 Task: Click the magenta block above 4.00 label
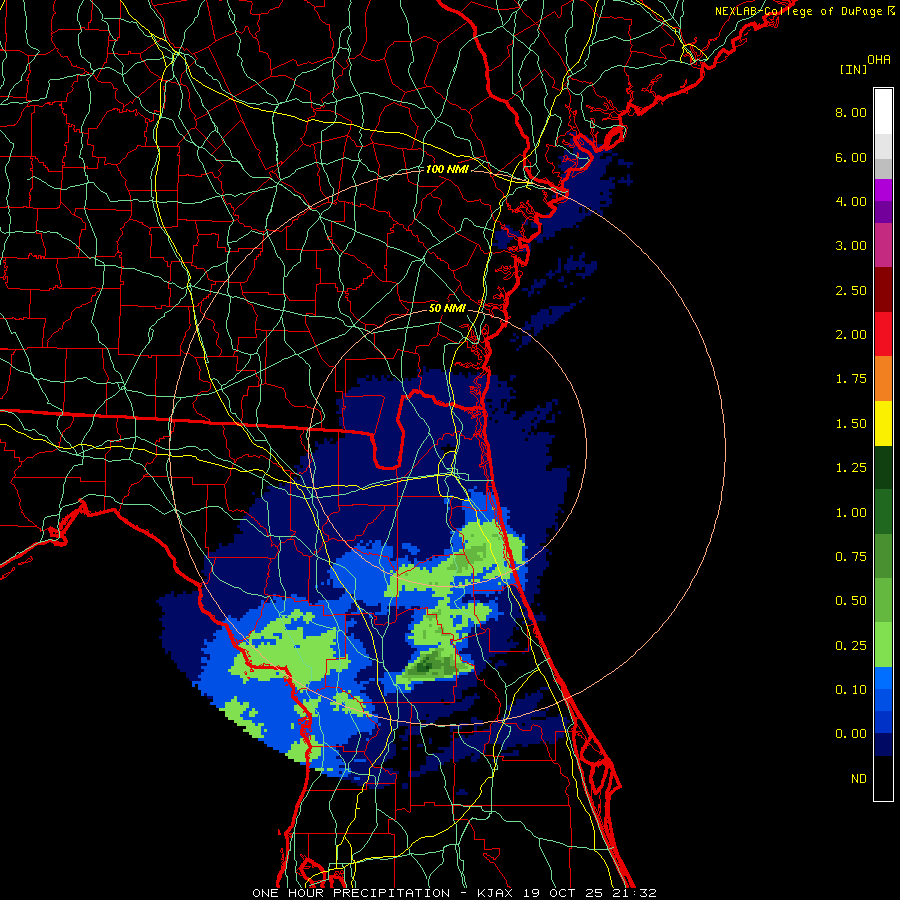(883, 190)
